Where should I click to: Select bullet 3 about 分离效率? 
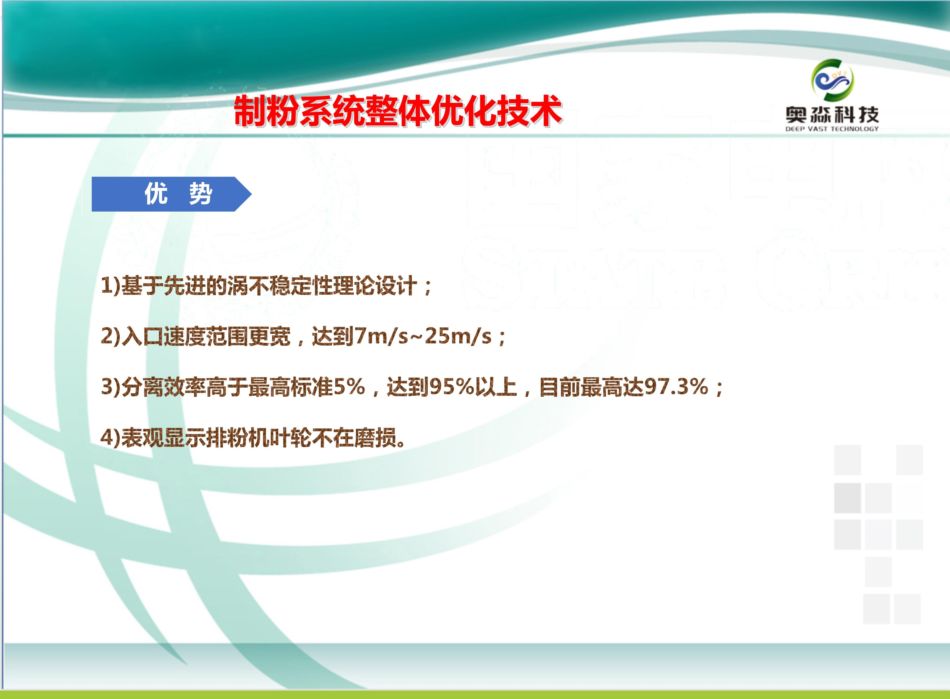(412, 387)
